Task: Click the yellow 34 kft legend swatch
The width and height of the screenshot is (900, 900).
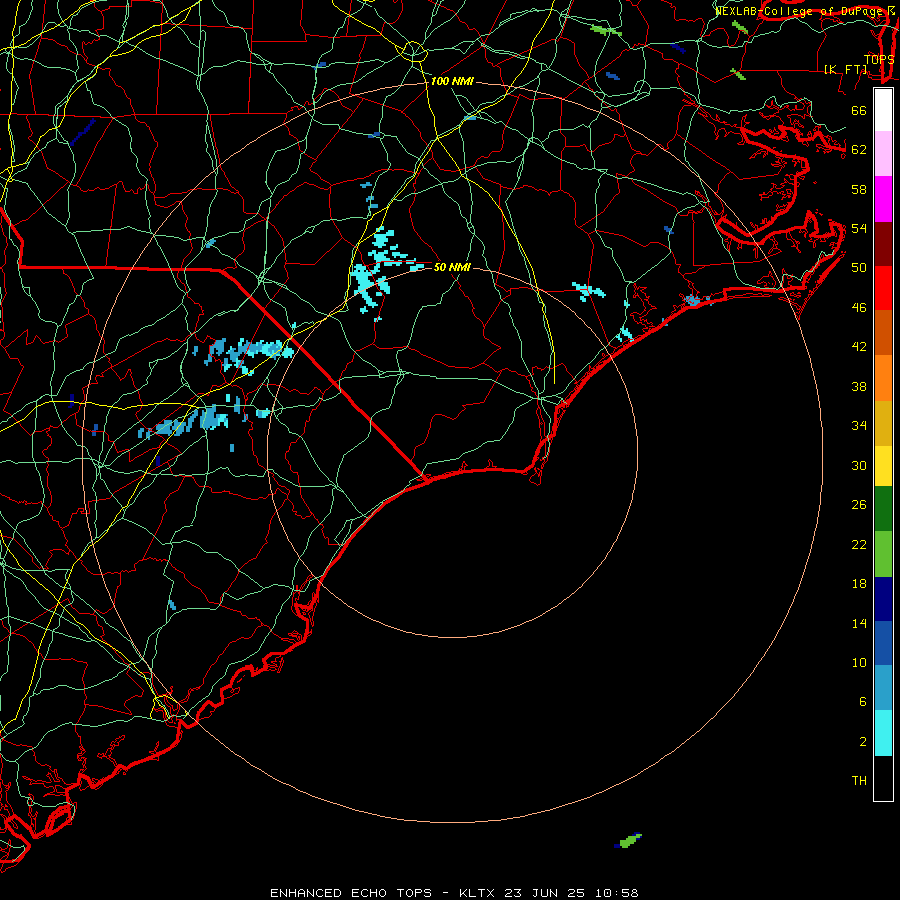Action: click(883, 466)
